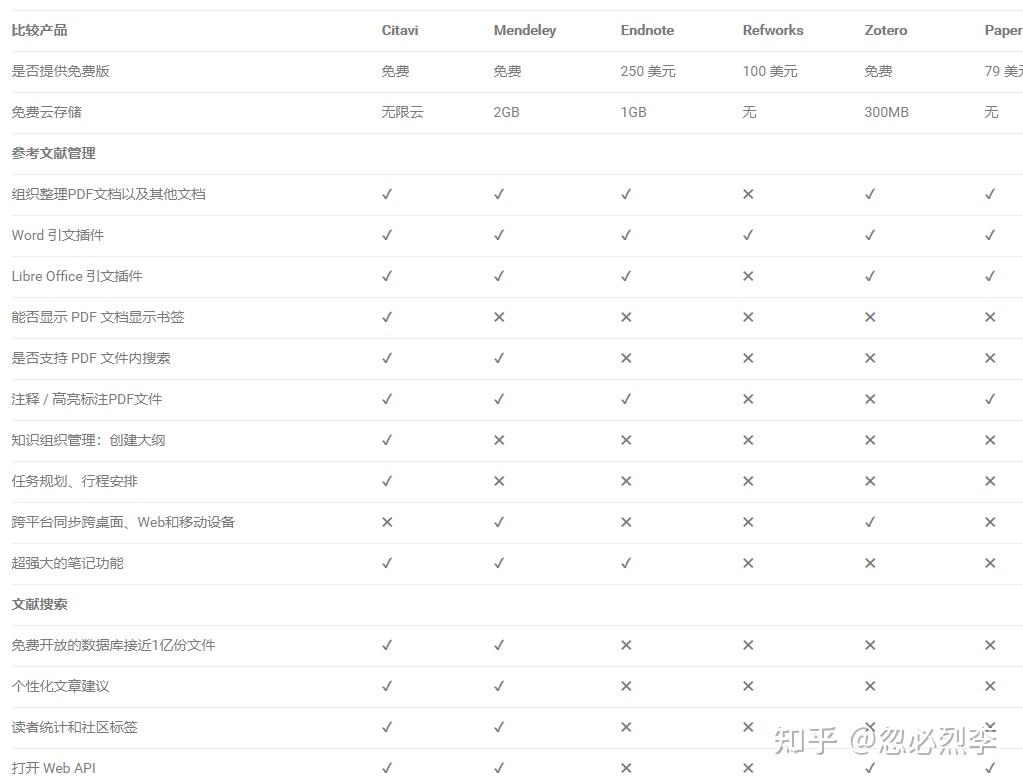
Task: Click the Endnote checkmark for 超强大的笔记功能
Action: click(626, 564)
